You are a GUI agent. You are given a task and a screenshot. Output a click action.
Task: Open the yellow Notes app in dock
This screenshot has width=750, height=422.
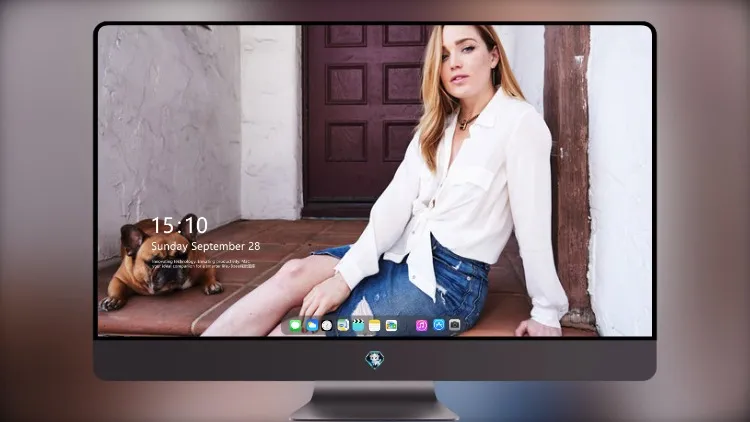[x=375, y=325]
